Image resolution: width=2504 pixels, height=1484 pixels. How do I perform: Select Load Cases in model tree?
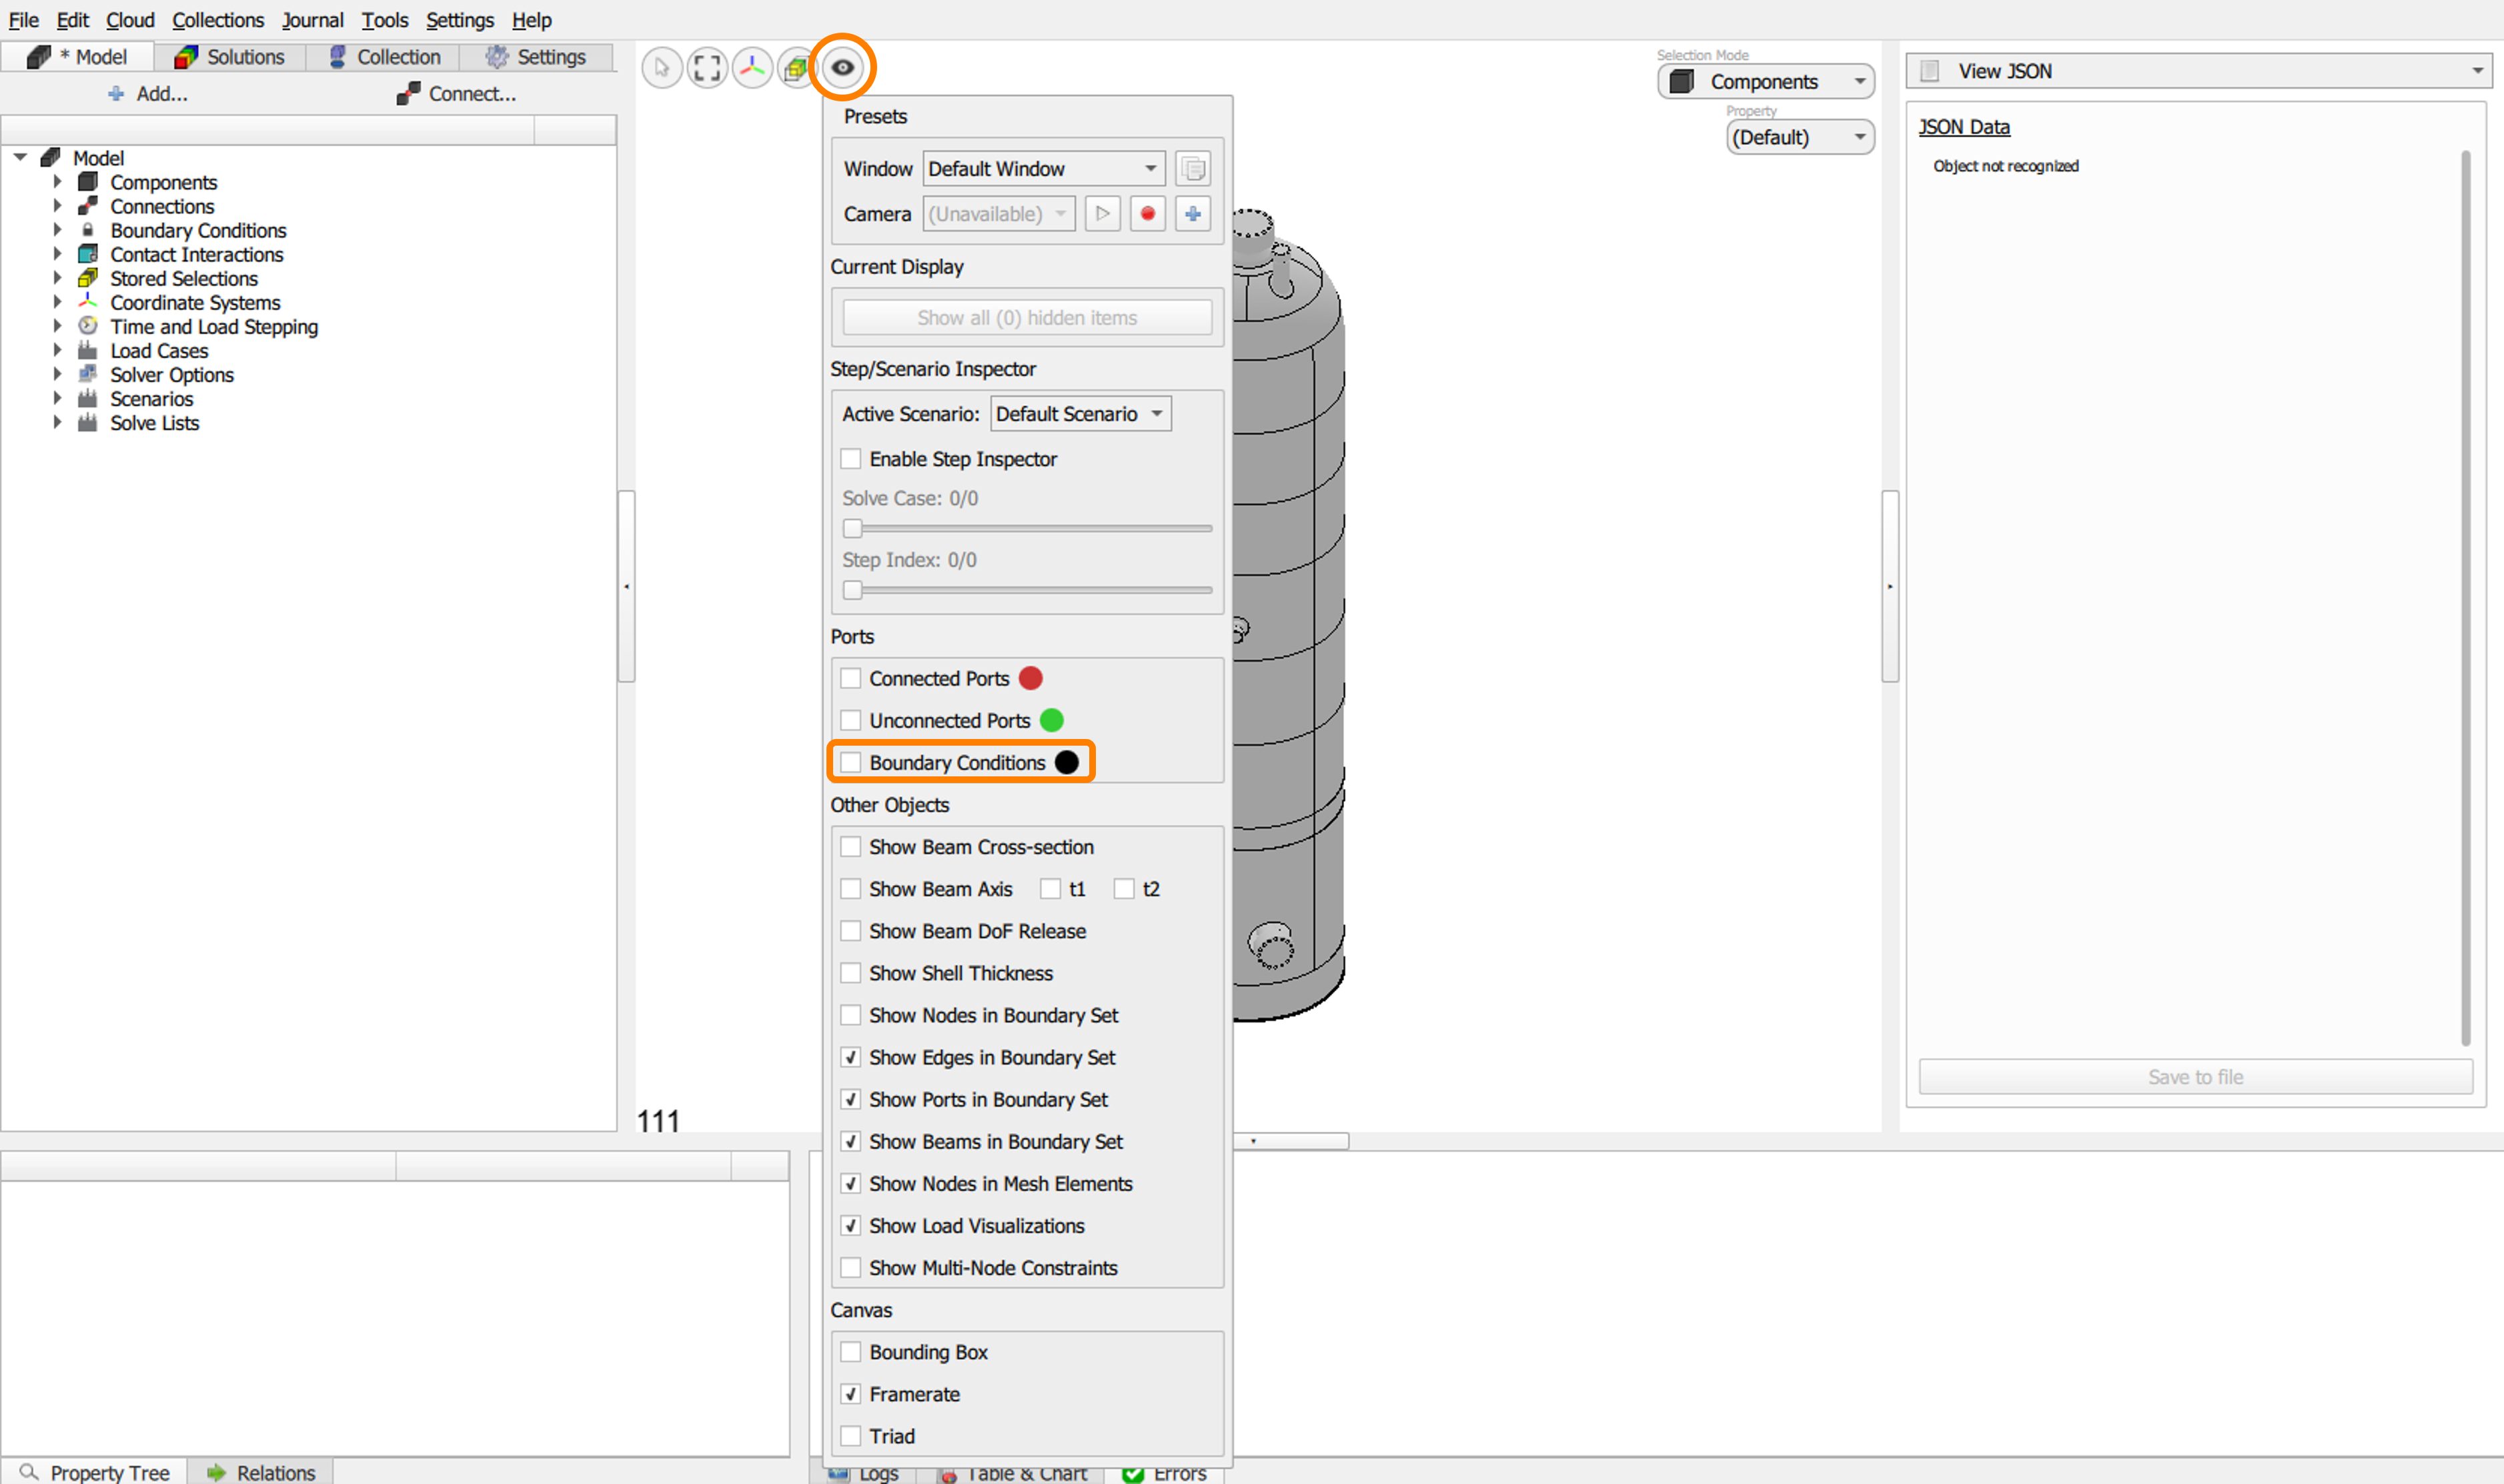159,351
